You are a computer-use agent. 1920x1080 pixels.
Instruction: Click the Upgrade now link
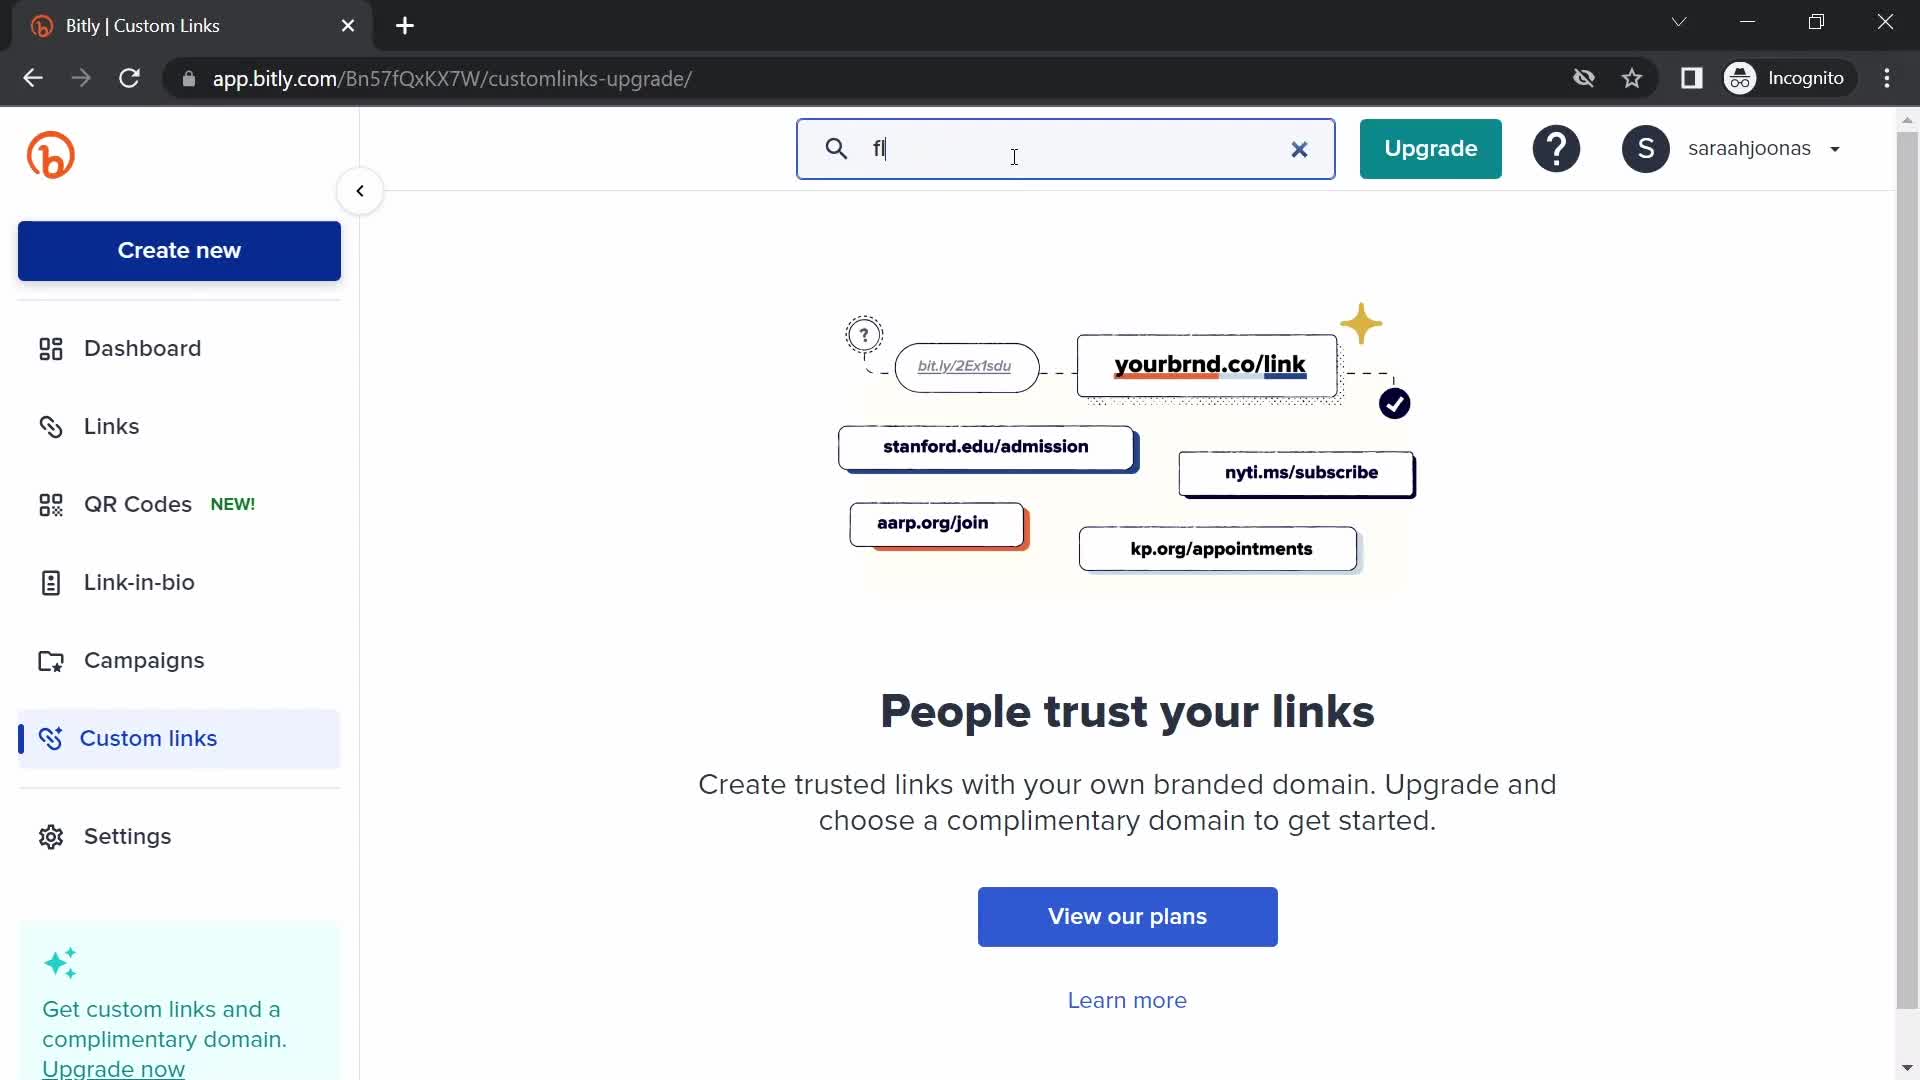112,1068
